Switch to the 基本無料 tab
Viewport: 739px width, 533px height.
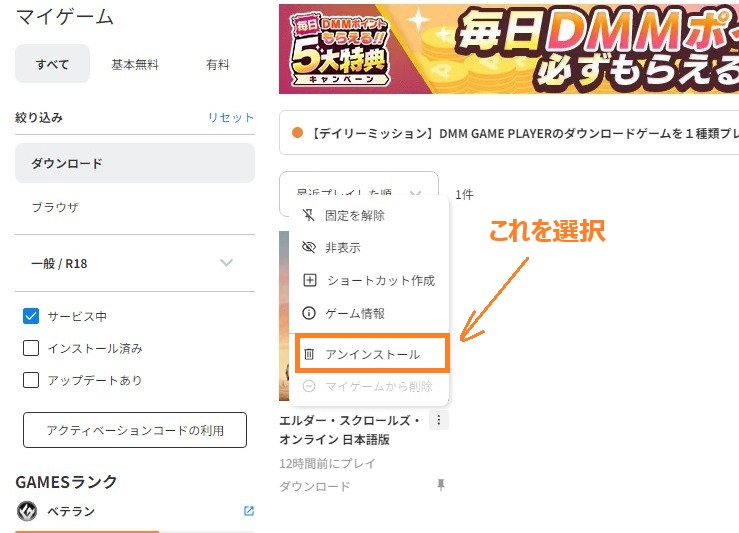[x=135, y=64]
